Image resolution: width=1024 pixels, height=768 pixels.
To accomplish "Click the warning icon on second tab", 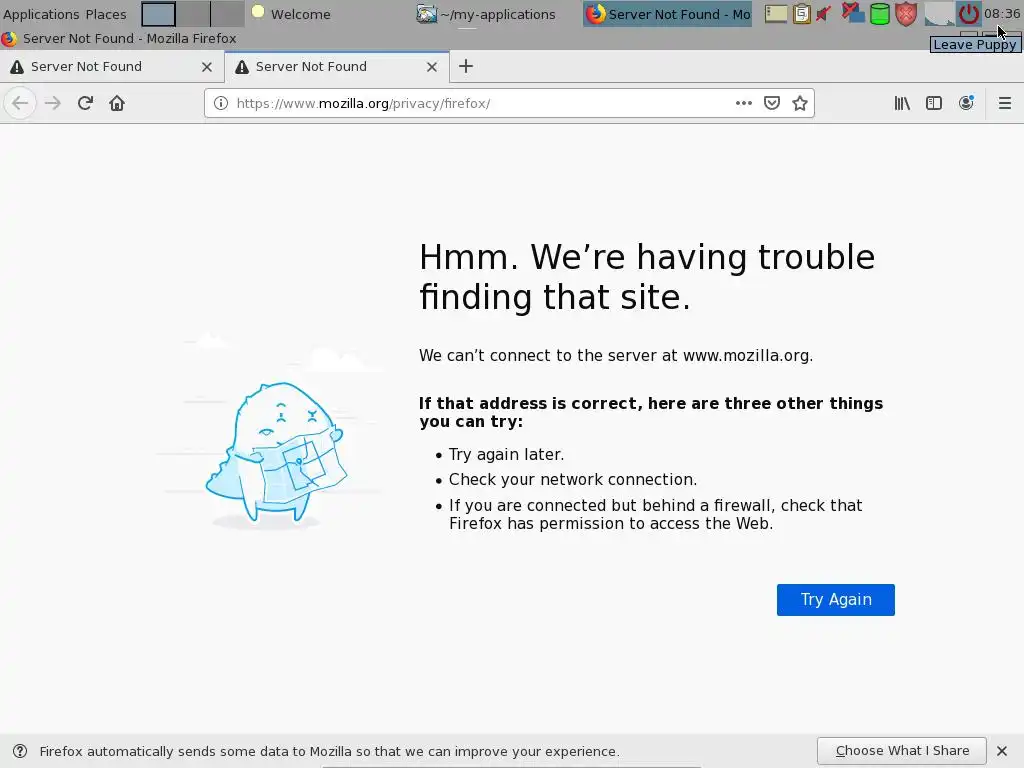I will pos(242,67).
